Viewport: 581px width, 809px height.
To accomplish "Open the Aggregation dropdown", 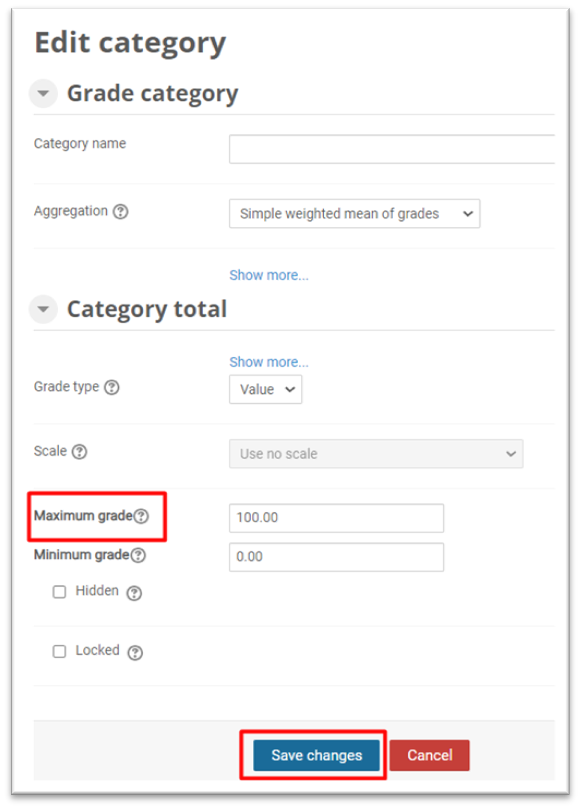I will tap(354, 214).
